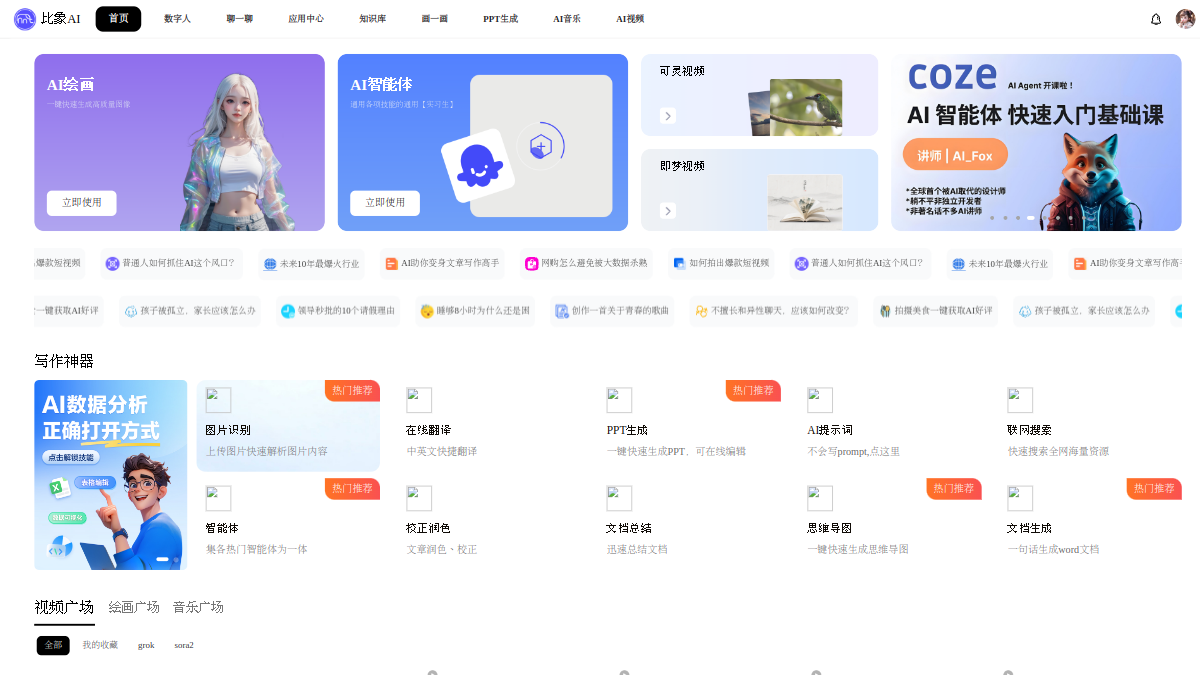The width and height of the screenshot is (1200, 675).
Task: Open PPT生成 in the top navigation
Action: 500,18
